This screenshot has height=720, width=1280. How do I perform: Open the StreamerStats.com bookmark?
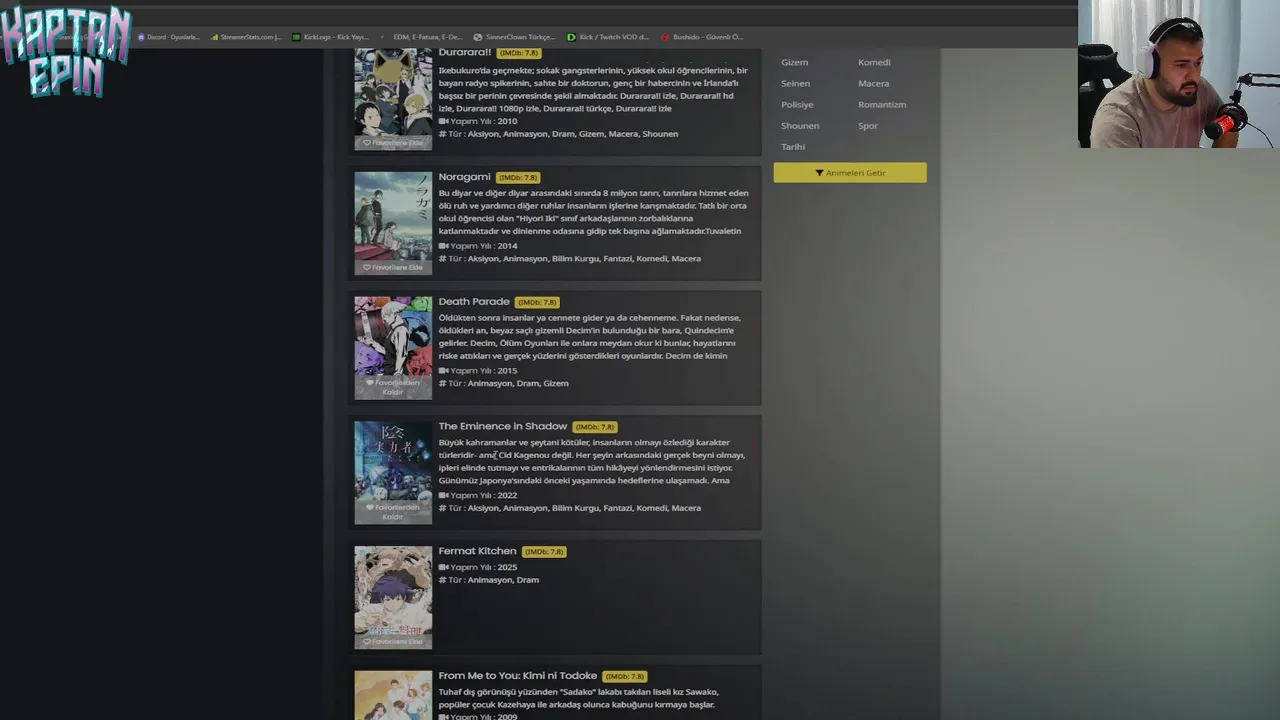point(246,37)
